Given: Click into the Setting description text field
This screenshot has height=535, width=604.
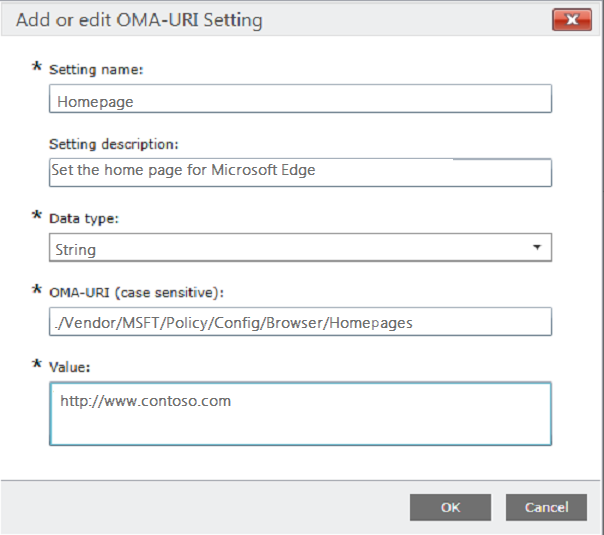Looking at the screenshot, I should tap(300, 172).
